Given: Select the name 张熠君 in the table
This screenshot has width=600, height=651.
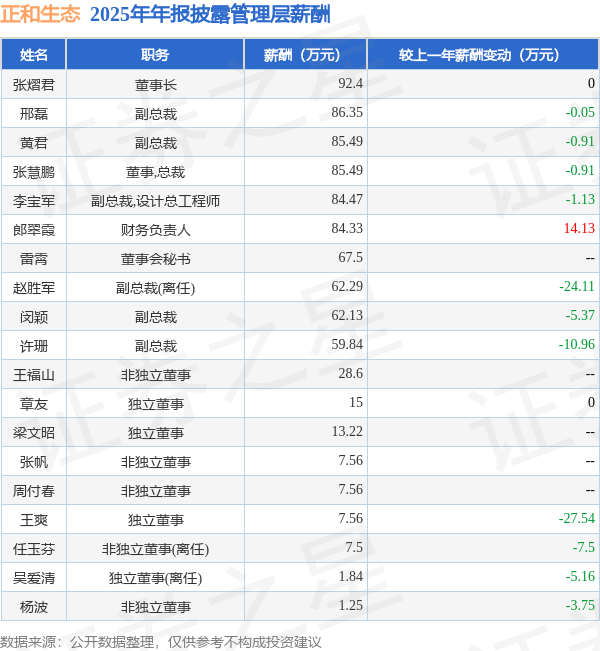Looking at the screenshot, I should pyautogui.click(x=34, y=85).
